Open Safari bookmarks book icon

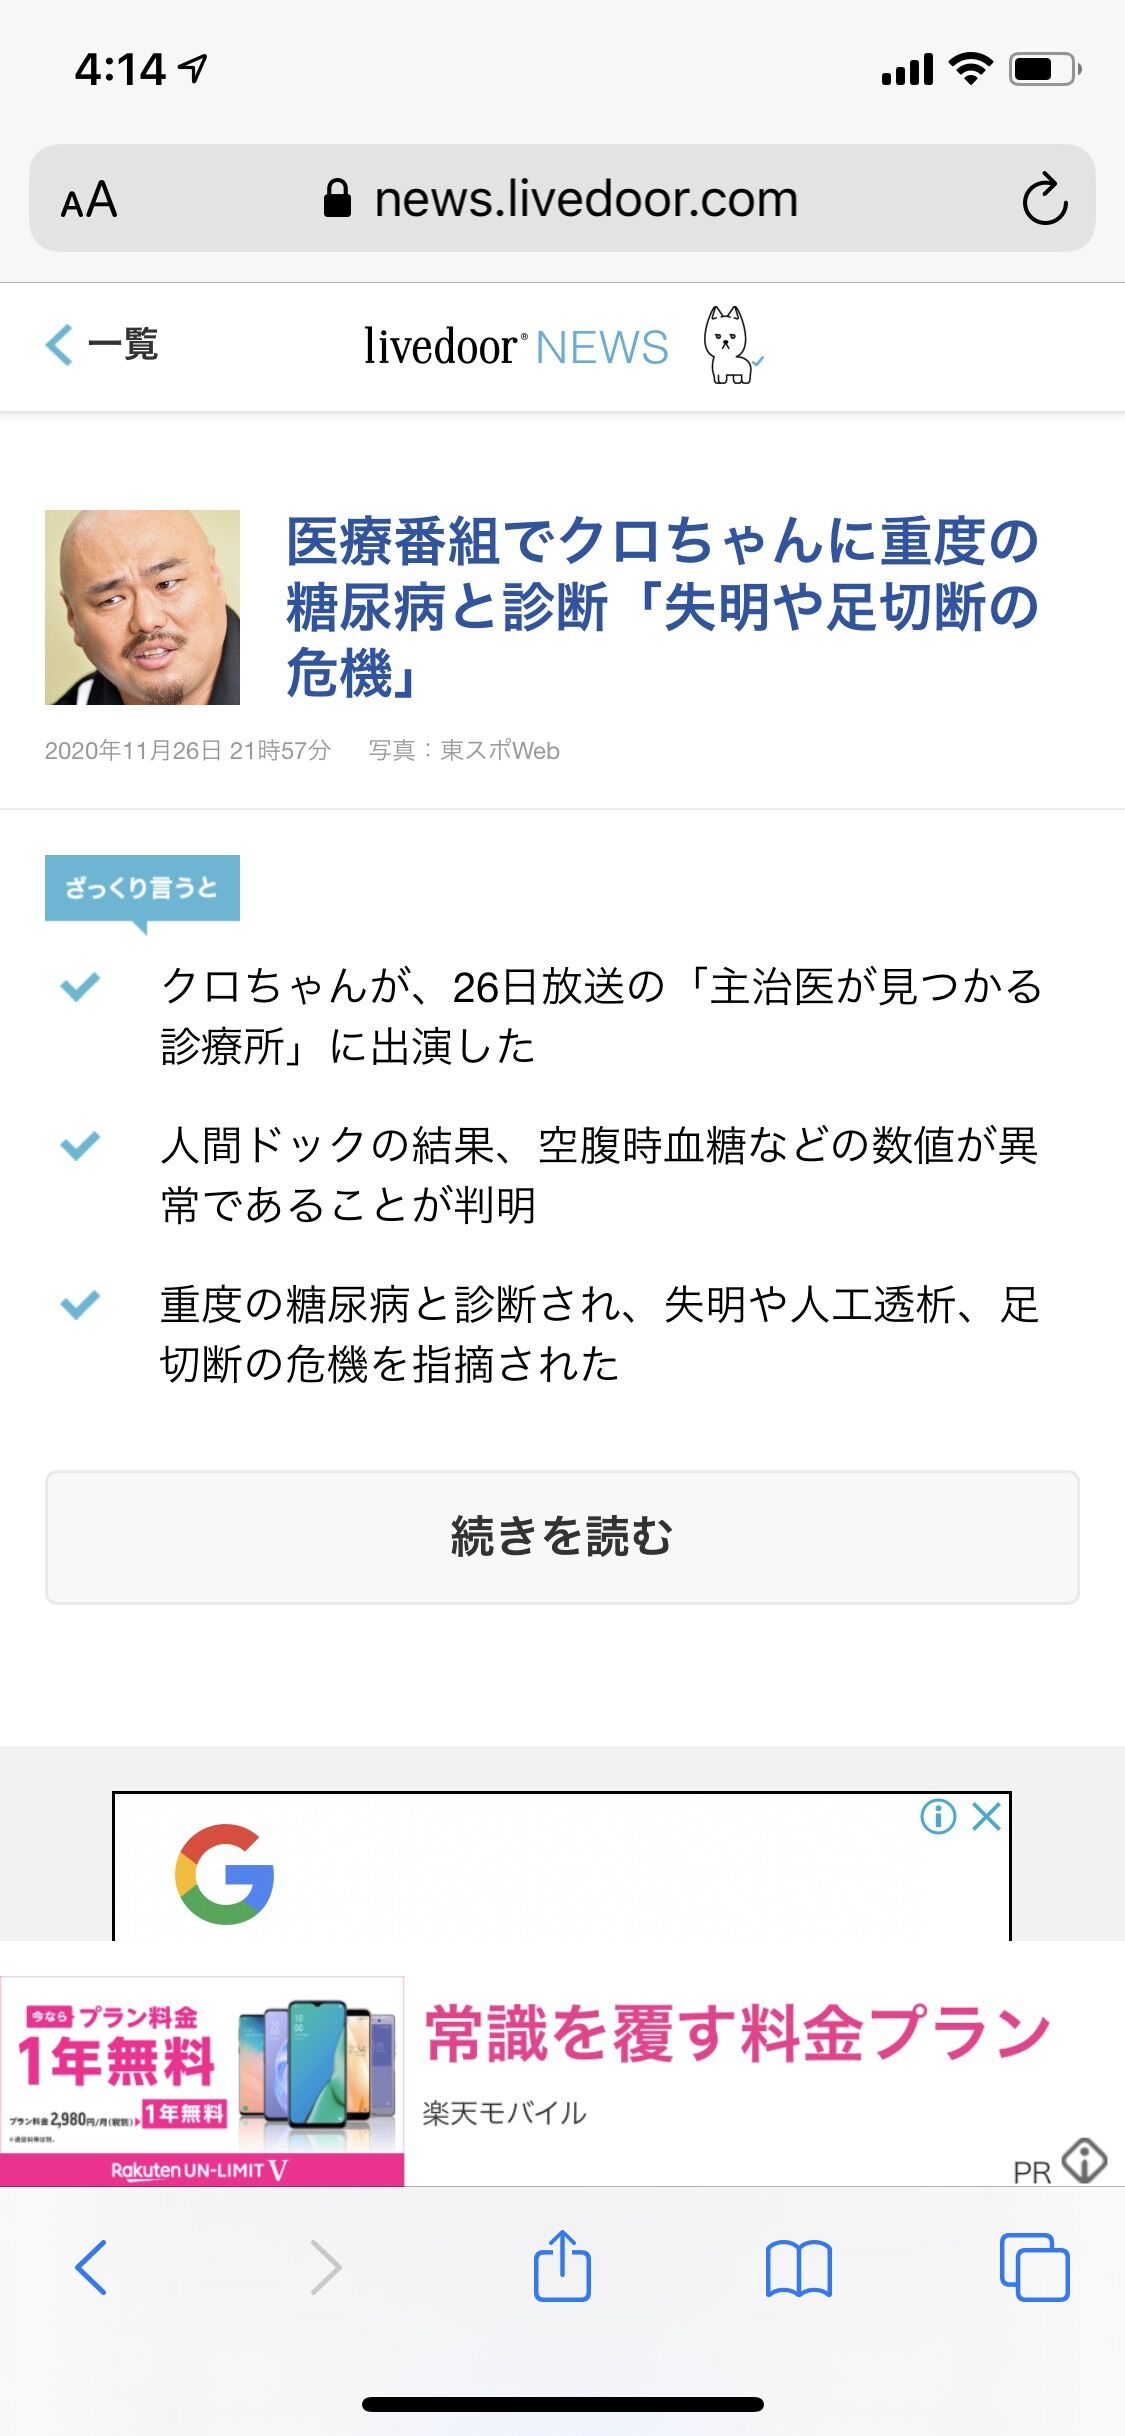798,2268
